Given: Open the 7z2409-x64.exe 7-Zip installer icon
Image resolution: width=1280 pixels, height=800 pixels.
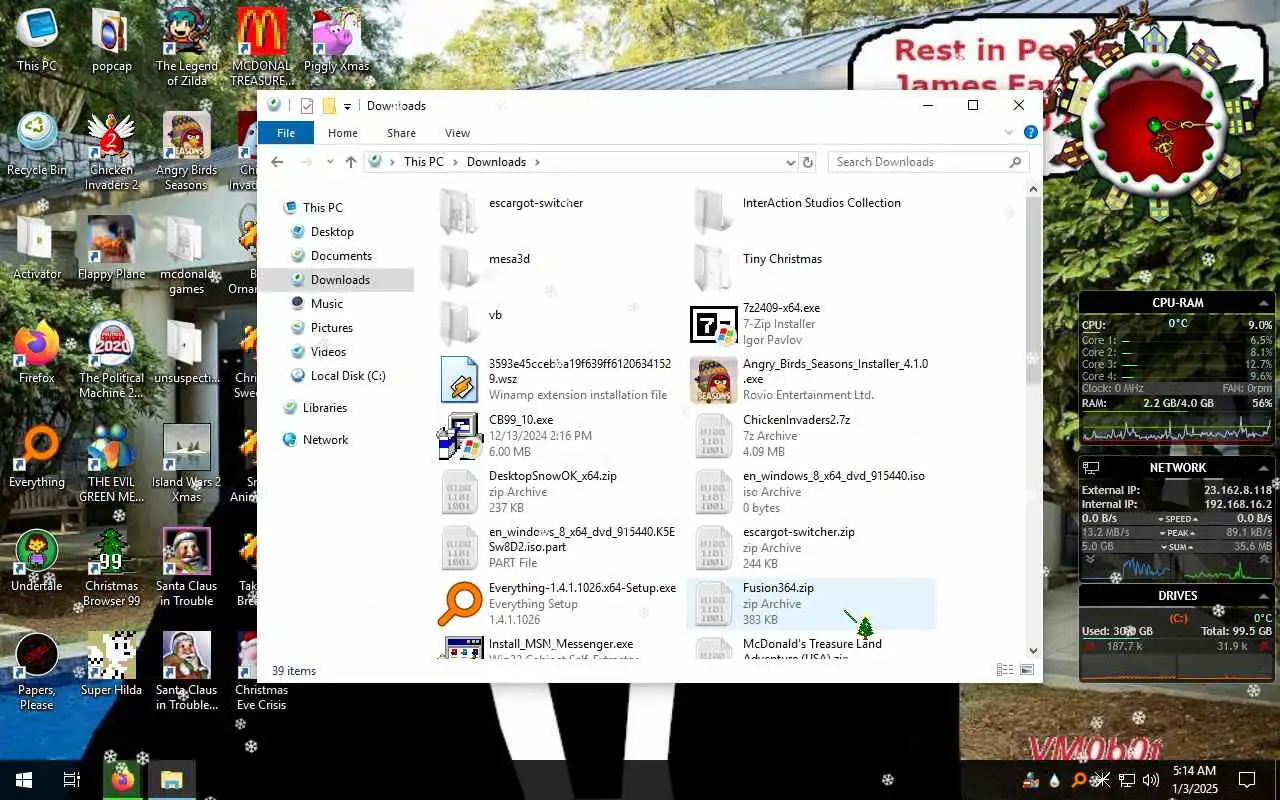Looking at the screenshot, I should tap(714, 324).
